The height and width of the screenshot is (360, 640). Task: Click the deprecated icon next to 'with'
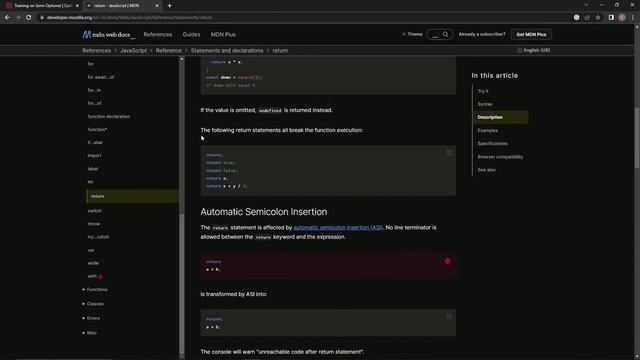[x=100, y=276]
